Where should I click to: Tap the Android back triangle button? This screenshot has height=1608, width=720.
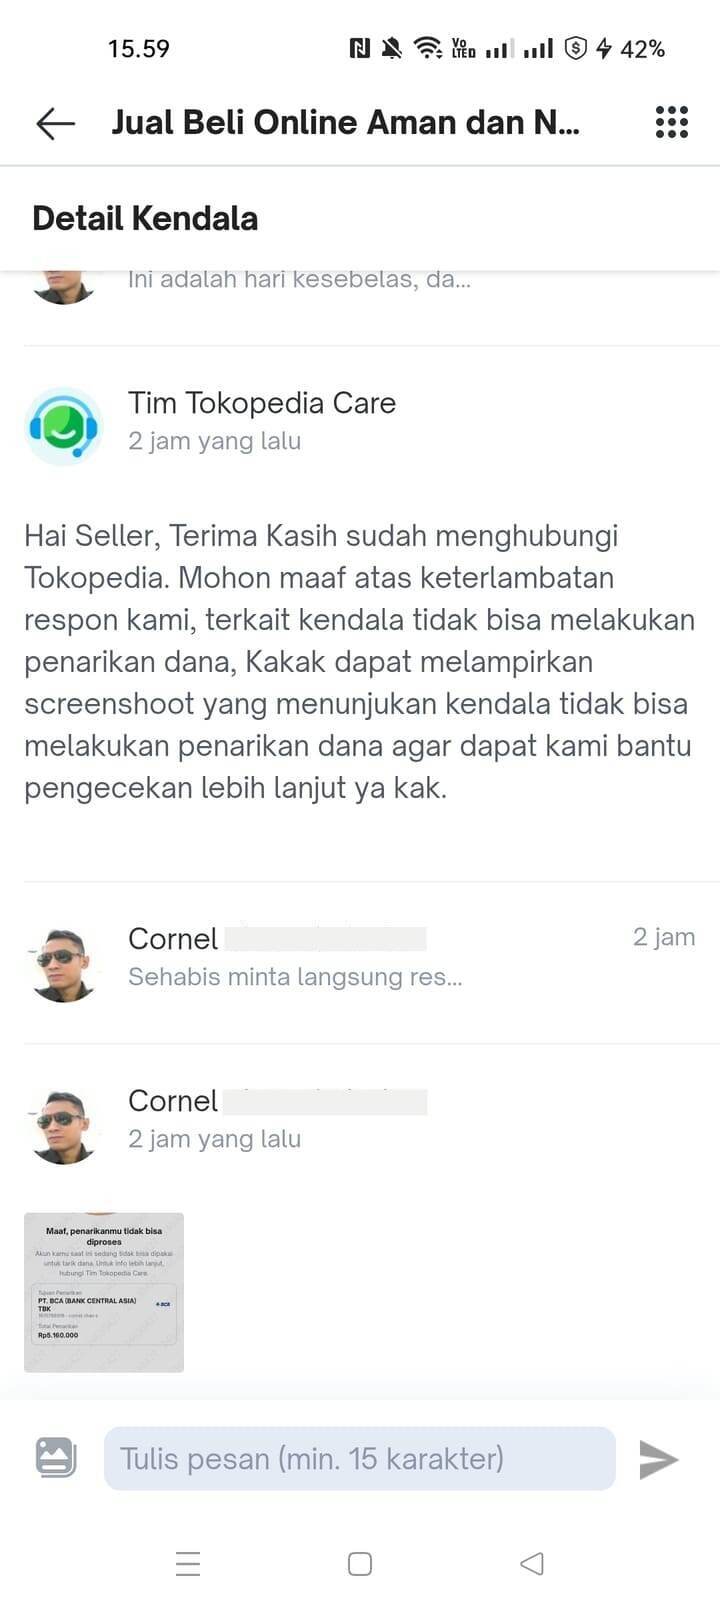(x=532, y=1563)
